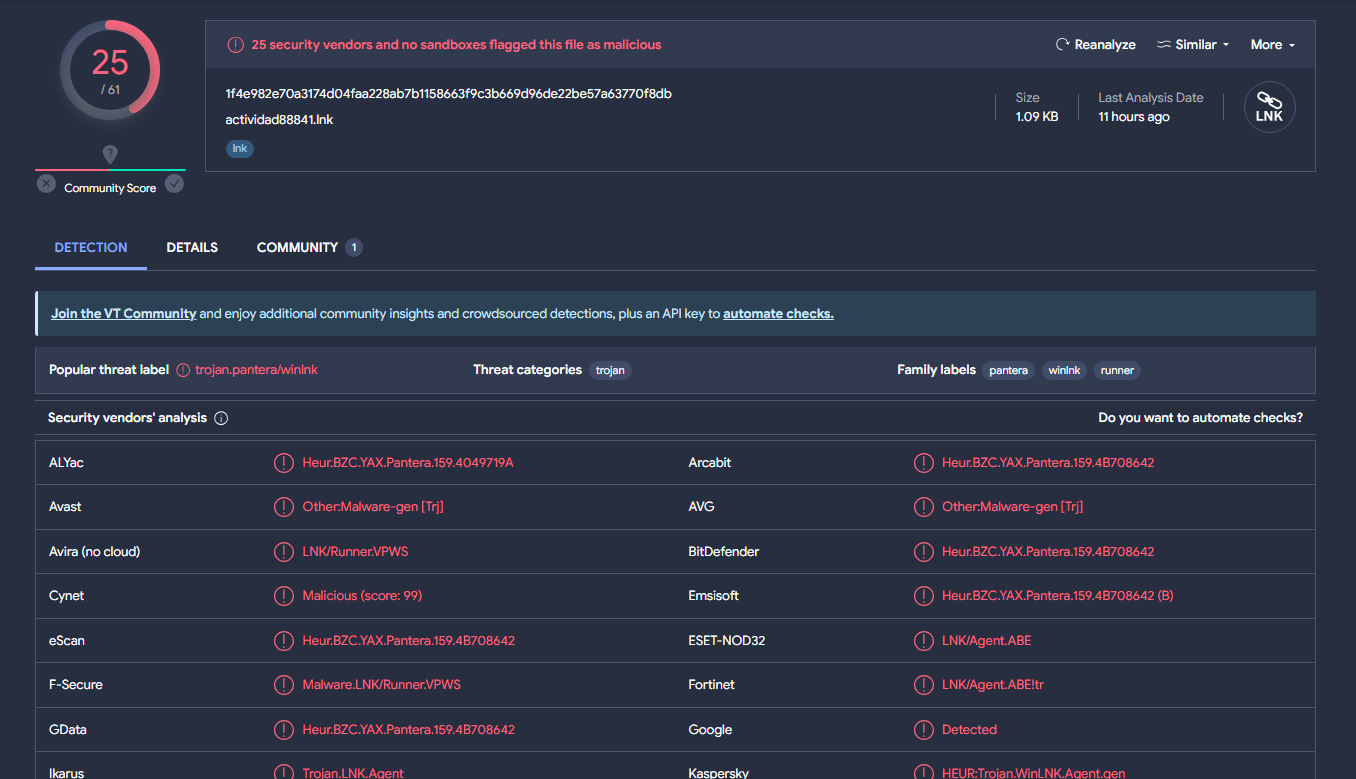Switch to the DETAILS tab
1356x779 pixels.
click(x=192, y=247)
